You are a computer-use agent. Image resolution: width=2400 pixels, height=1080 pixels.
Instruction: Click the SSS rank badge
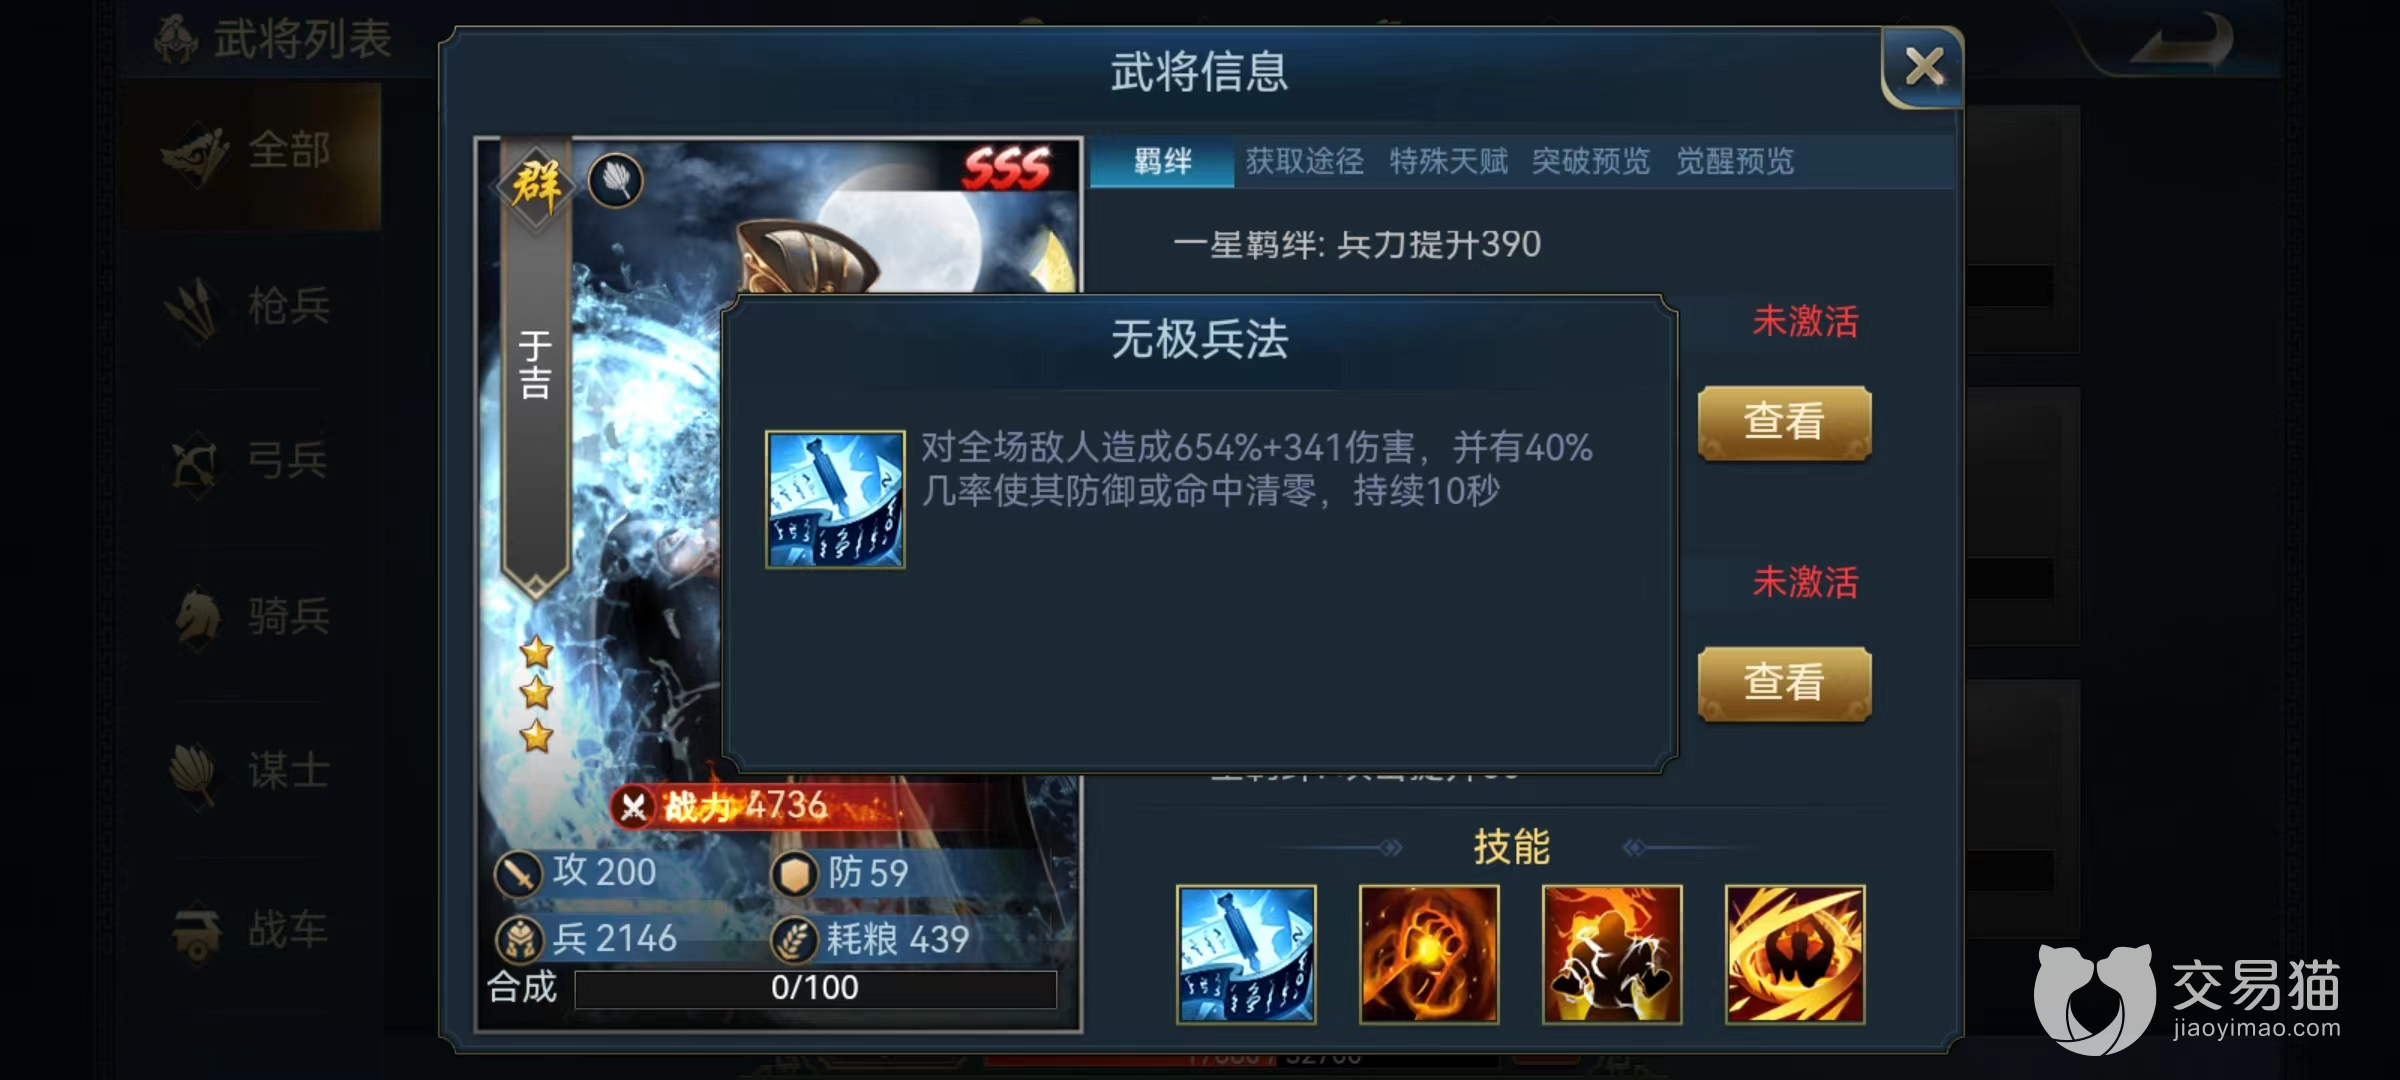point(1007,168)
